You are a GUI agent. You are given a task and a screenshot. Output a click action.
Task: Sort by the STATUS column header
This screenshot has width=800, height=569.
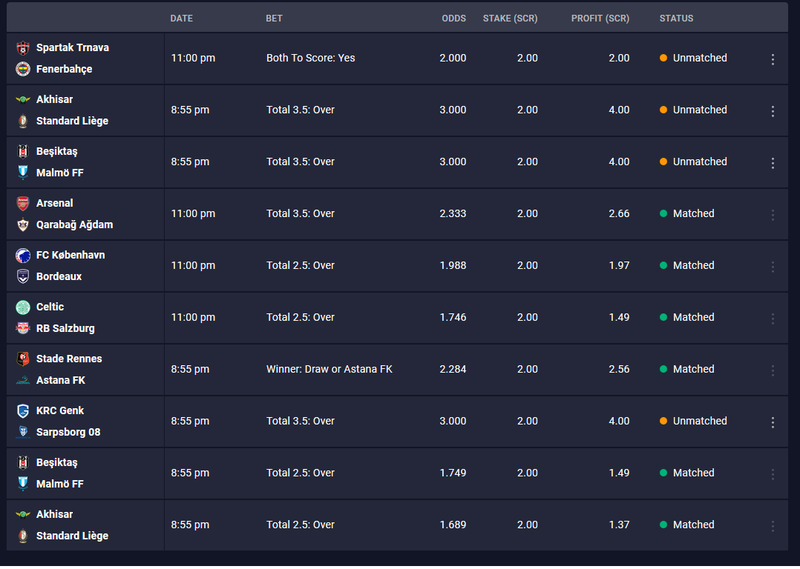676,18
